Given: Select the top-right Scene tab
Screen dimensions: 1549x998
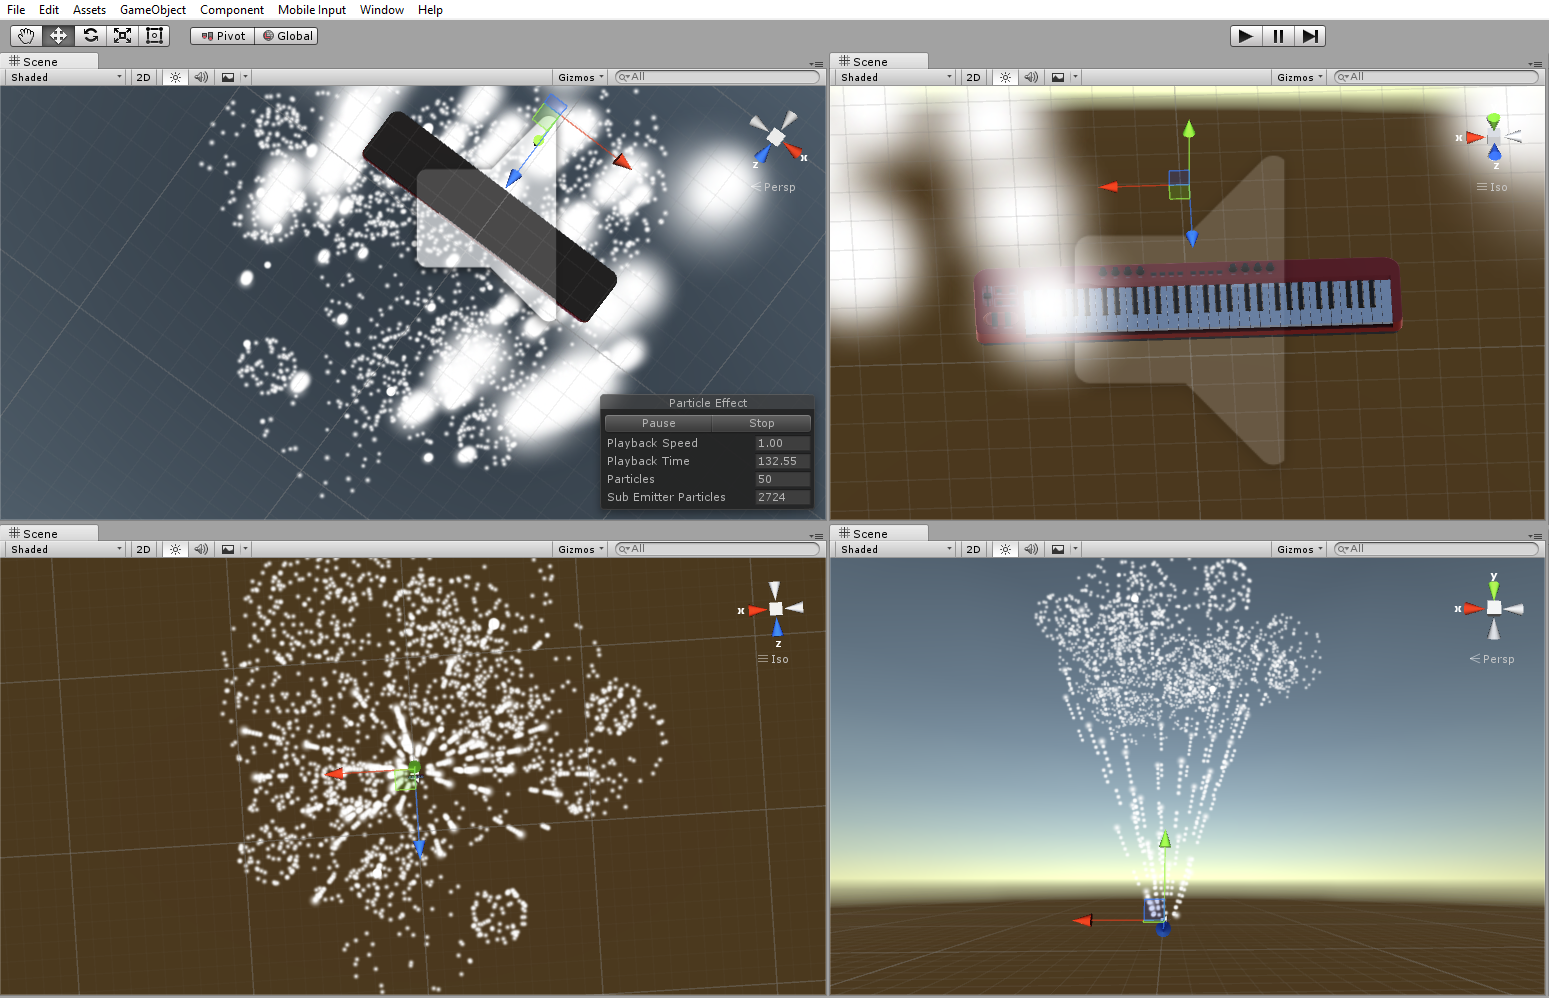Looking at the screenshot, I should tap(879, 61).
